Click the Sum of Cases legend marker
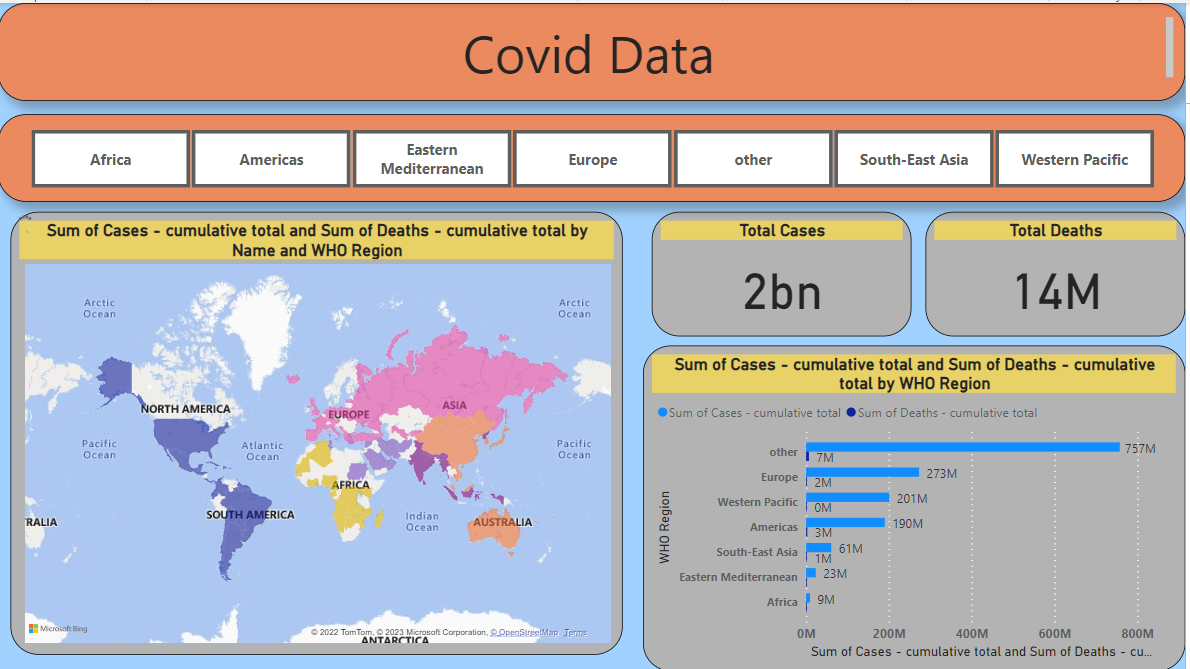 [663, 413]
